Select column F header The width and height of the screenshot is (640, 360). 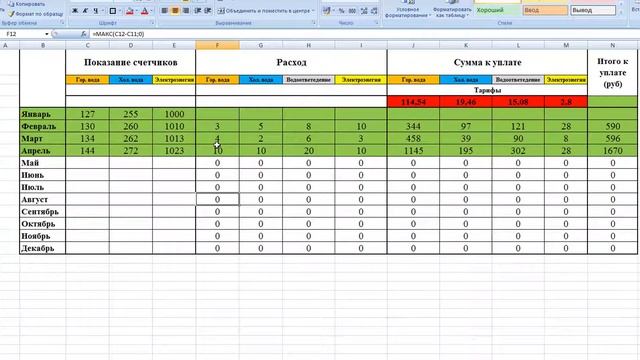217,45
